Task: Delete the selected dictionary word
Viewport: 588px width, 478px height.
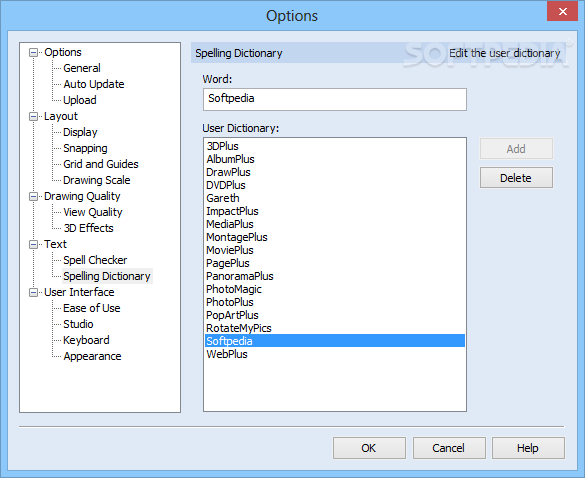Action: 516,178
